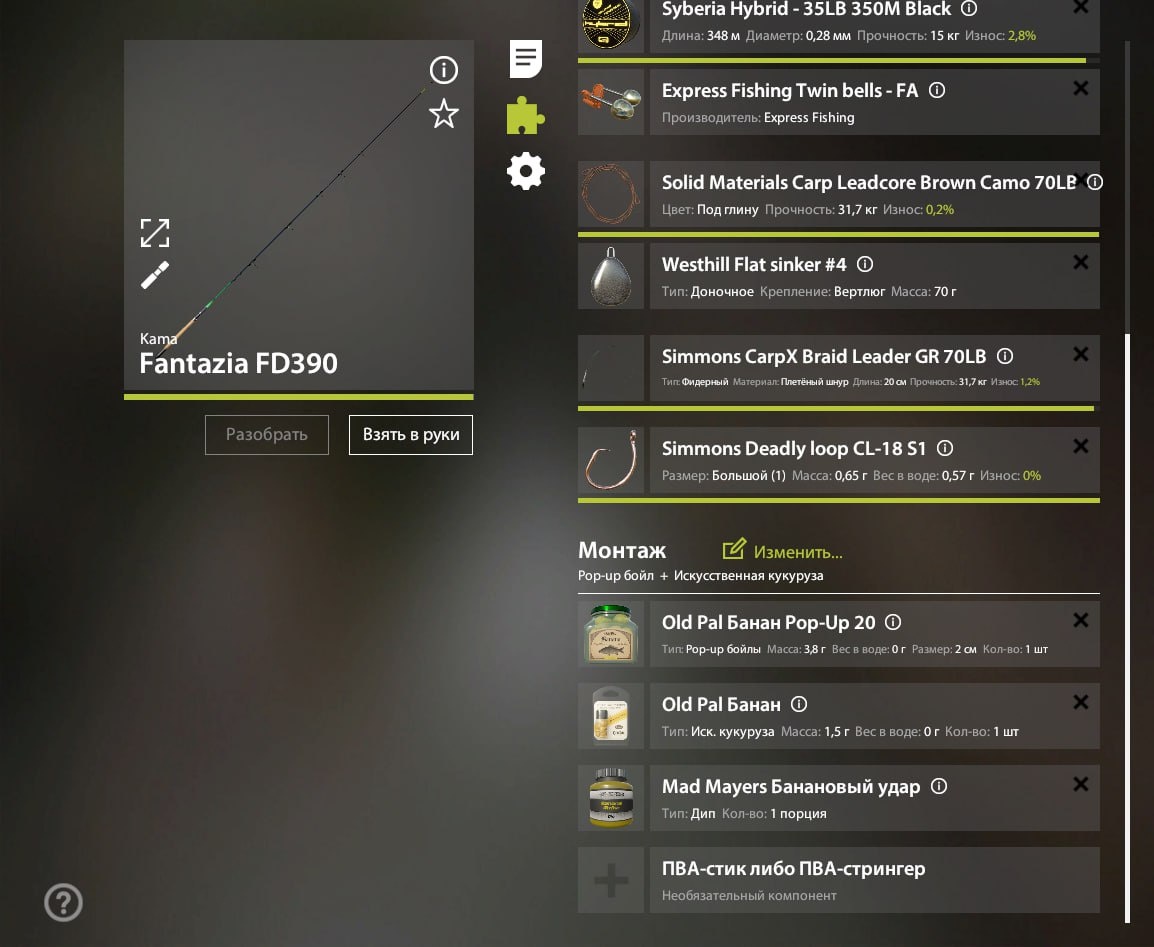Remove Simmons CarpX Braid Leader GR 70LB
The height and width of the screenshot is (947, 1154).
[1080, 354]
